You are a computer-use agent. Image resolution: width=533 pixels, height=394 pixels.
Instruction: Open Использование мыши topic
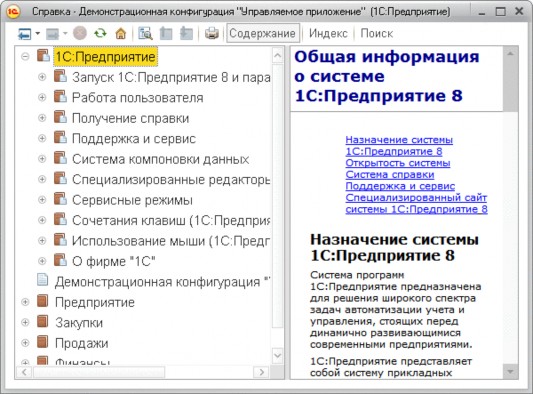171,241
